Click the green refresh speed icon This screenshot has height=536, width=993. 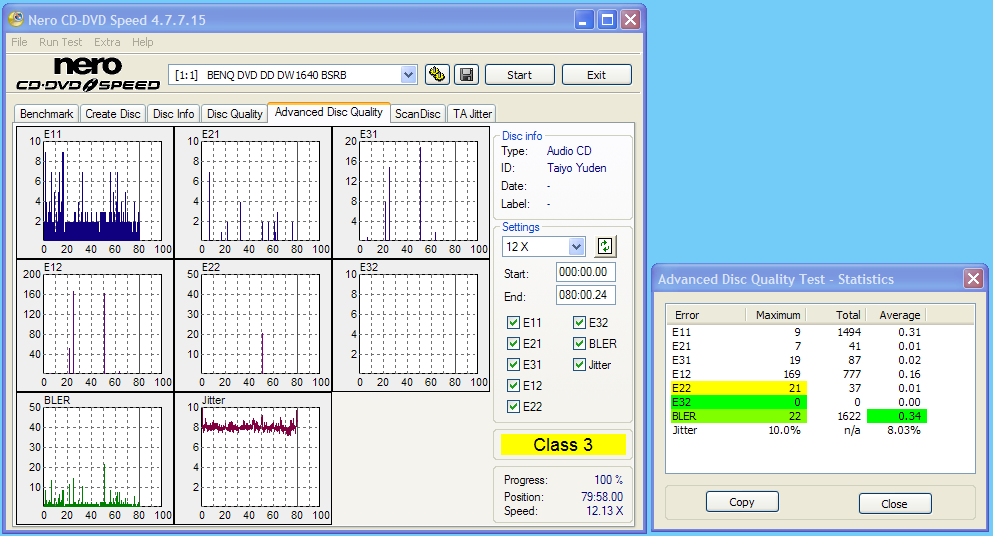[x=605, y=246]
